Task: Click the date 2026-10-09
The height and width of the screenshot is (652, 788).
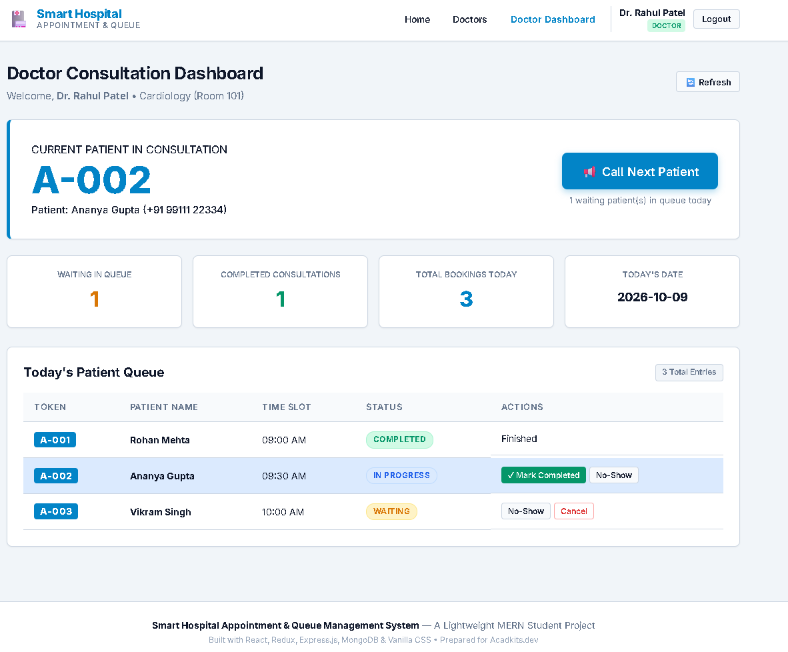Action: coord(652,297)
